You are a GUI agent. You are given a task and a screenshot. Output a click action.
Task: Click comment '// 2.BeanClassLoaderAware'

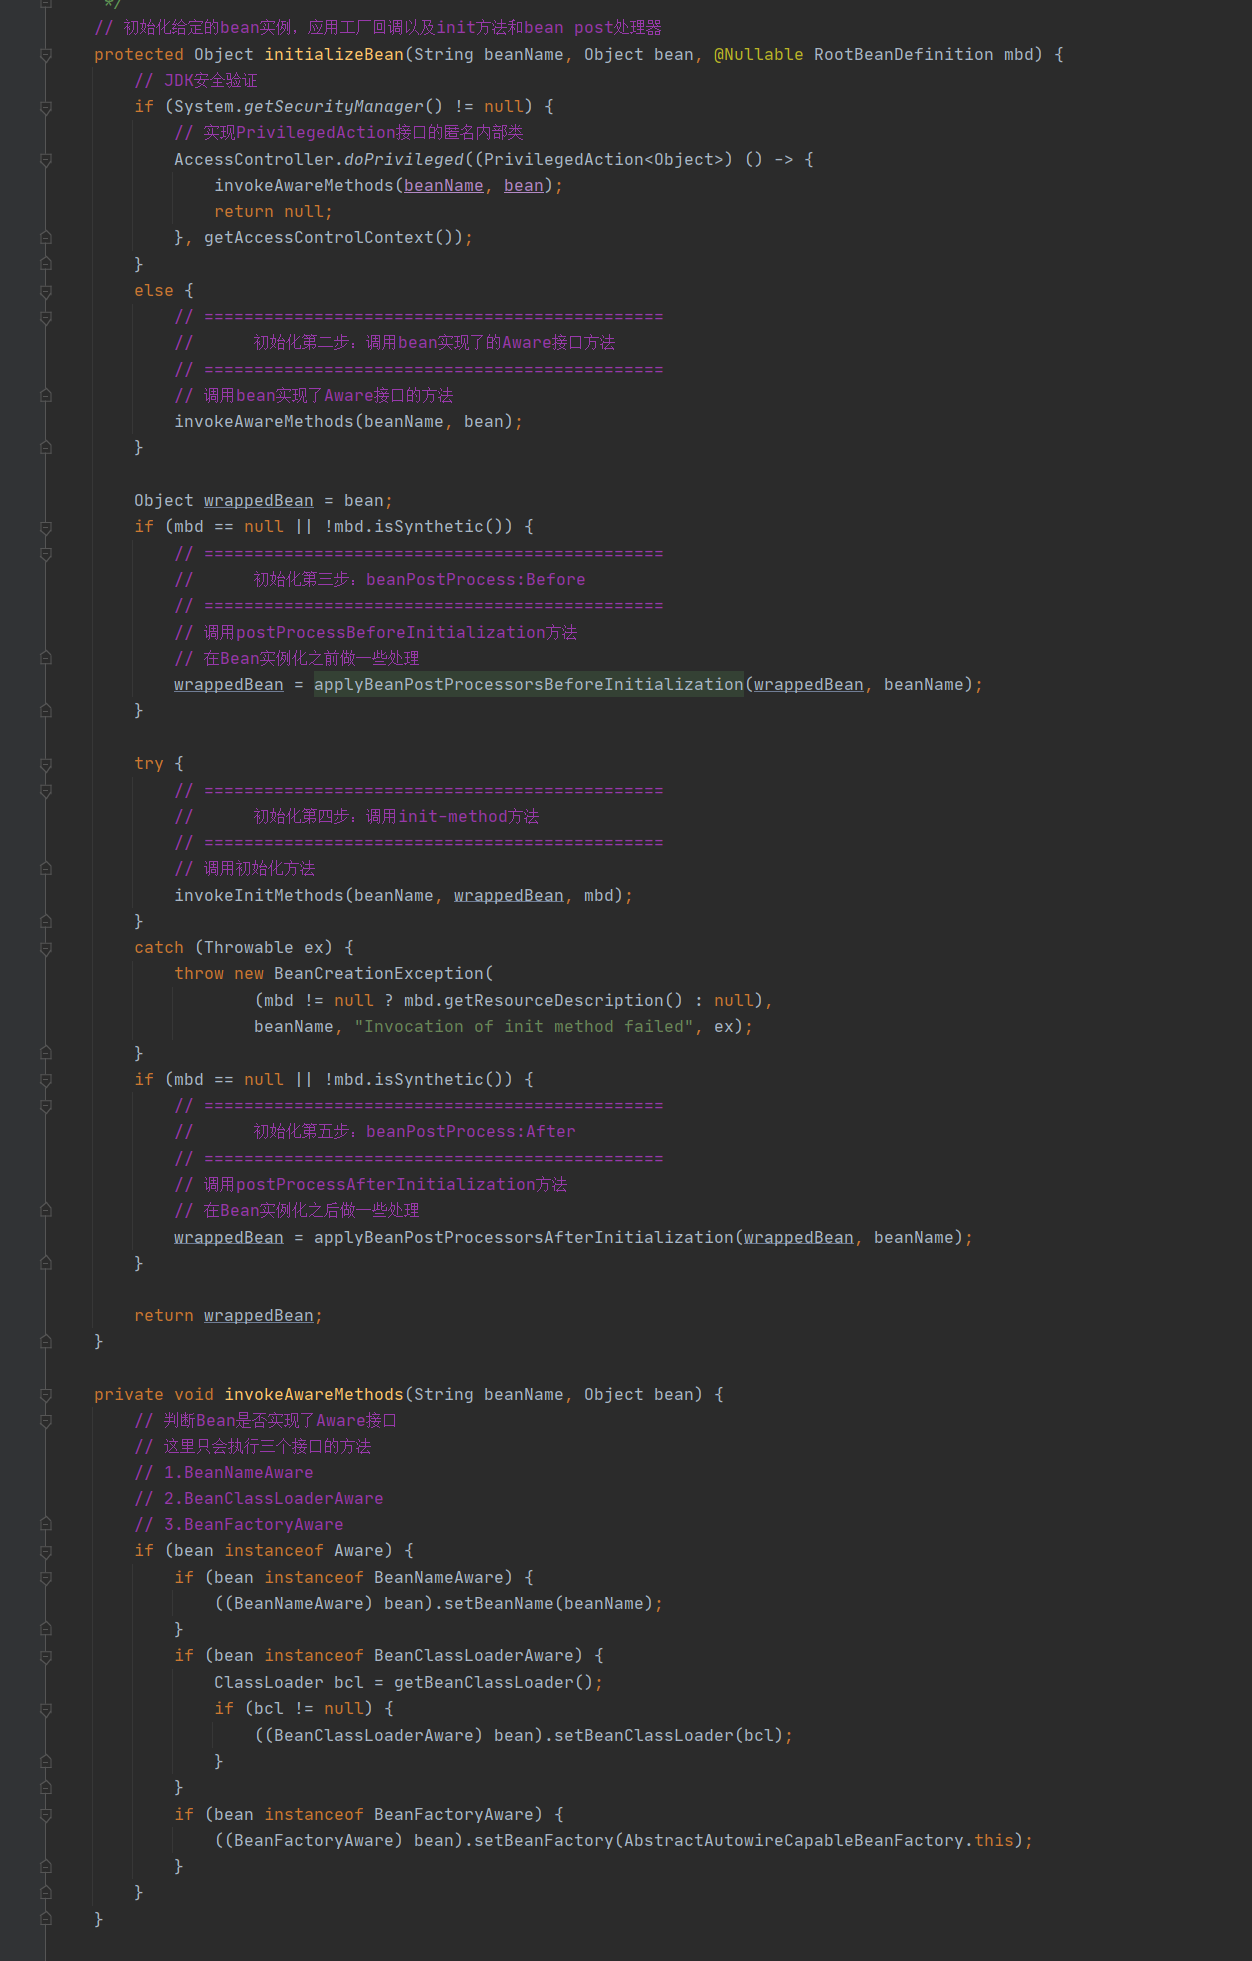click(x=259, y=1499)
